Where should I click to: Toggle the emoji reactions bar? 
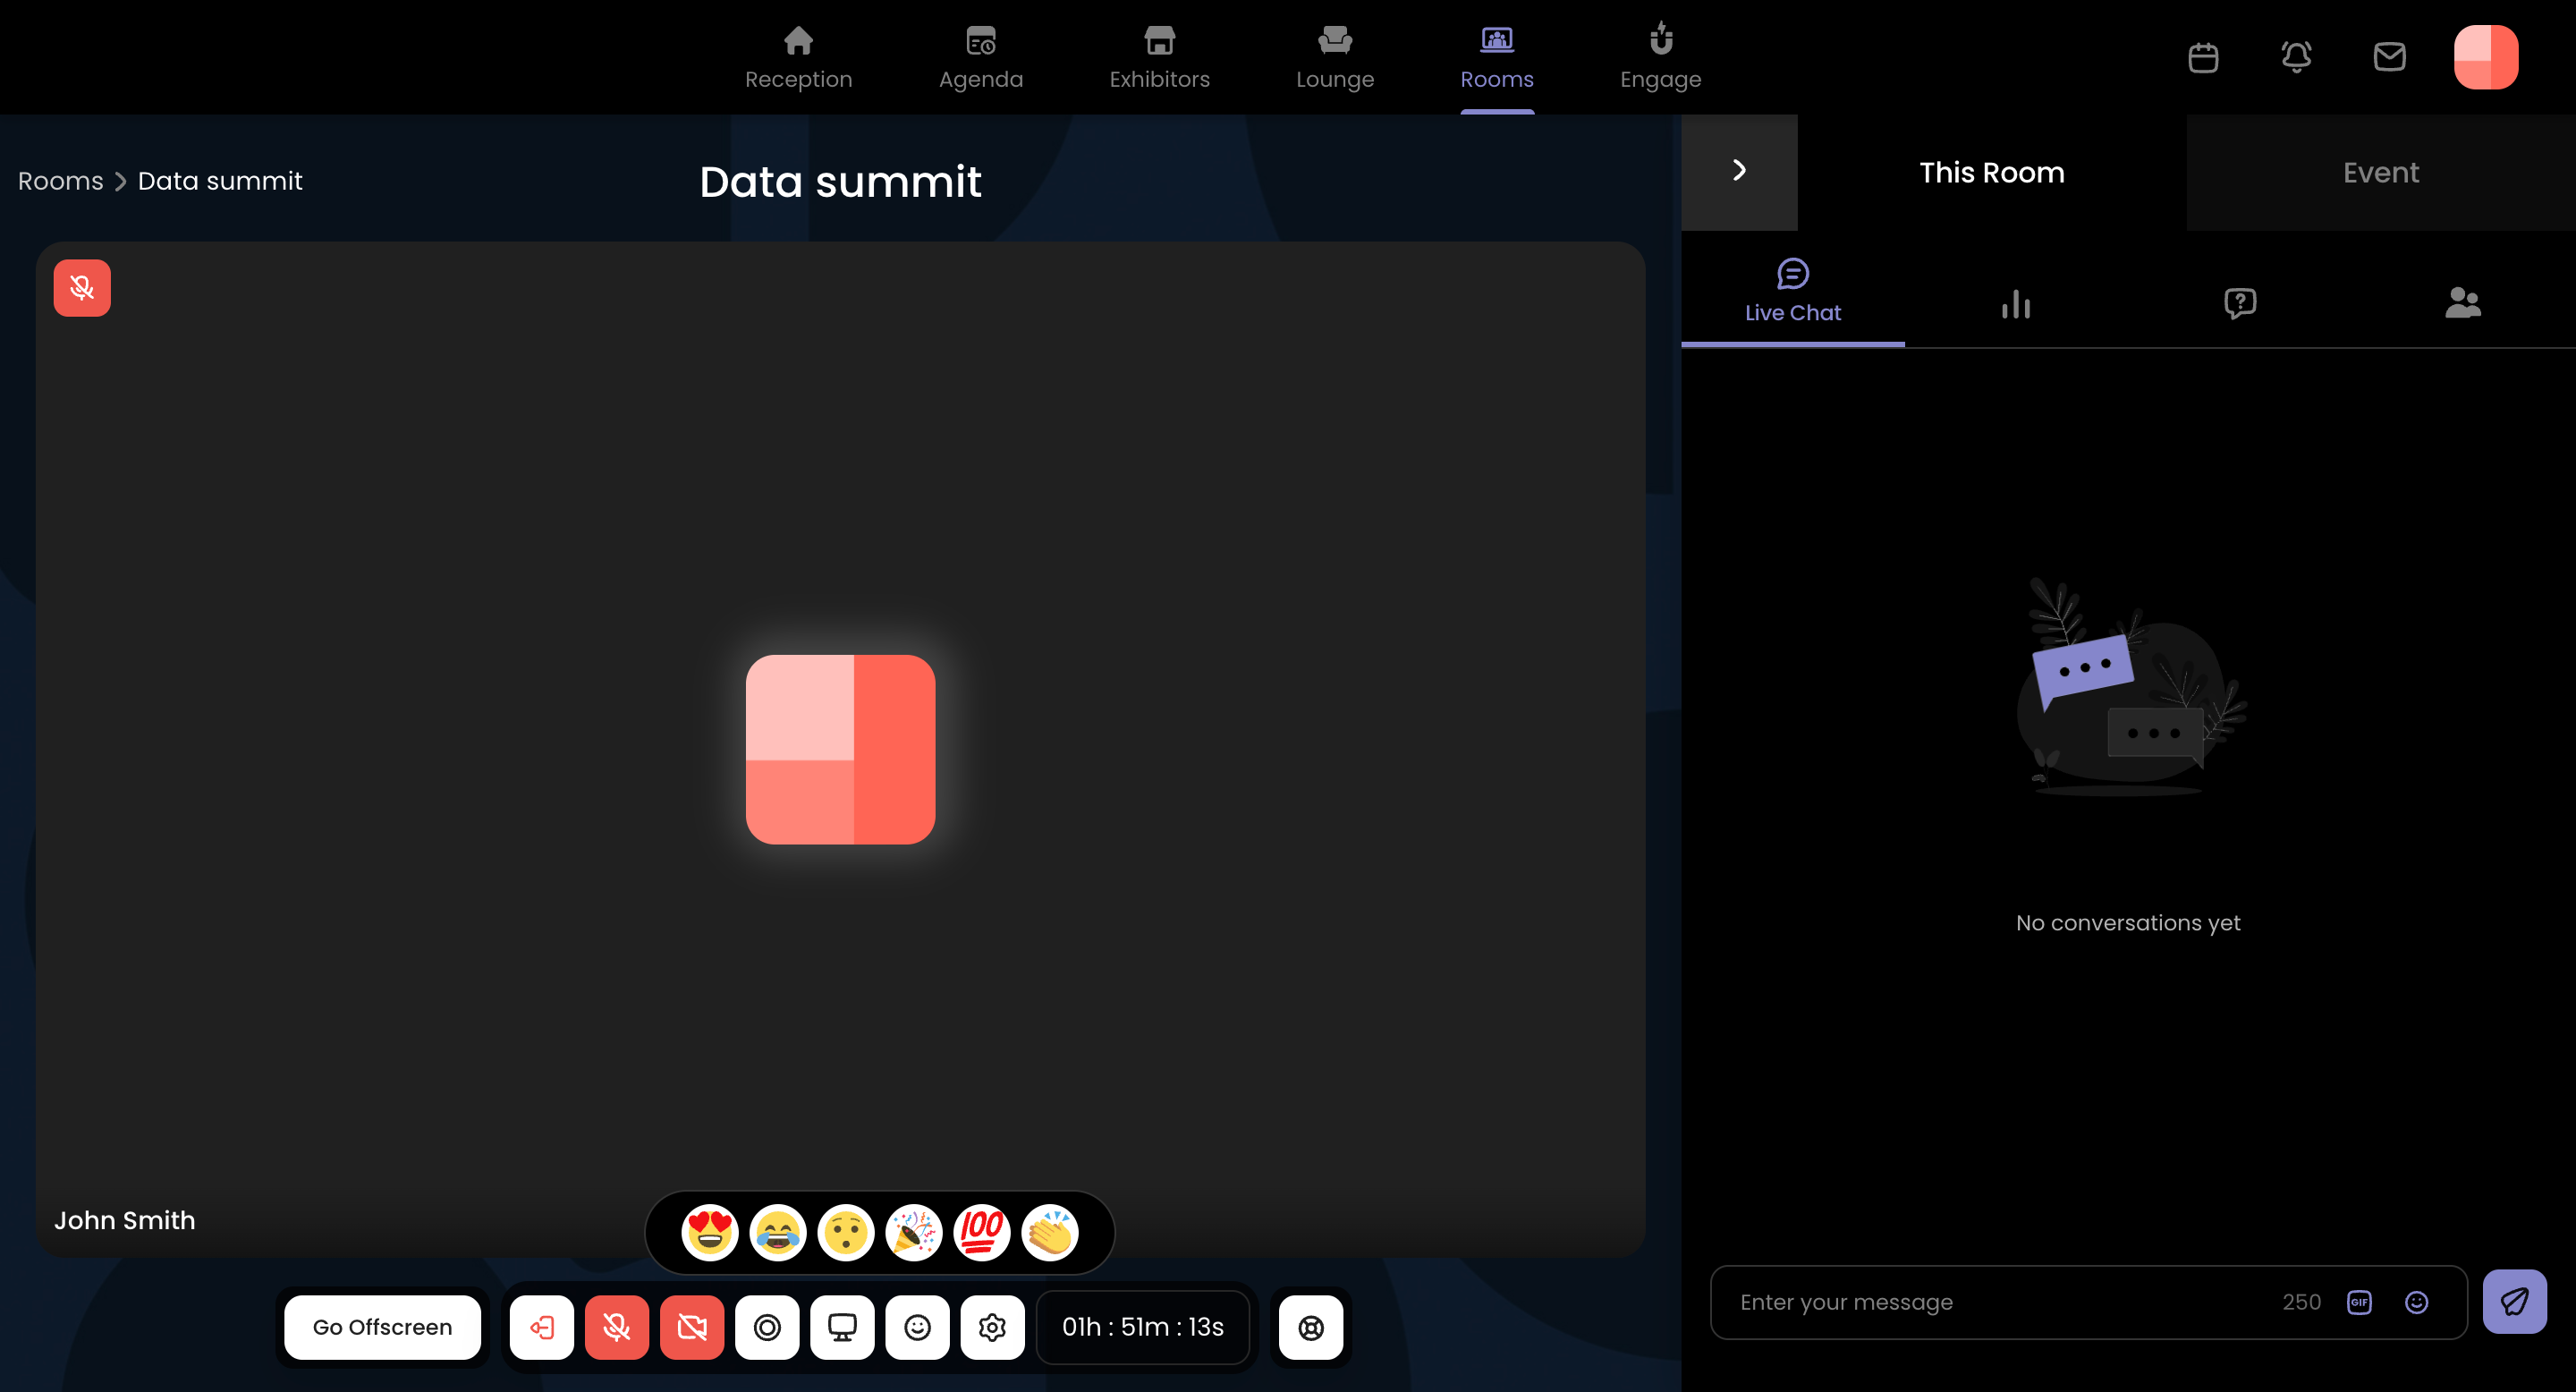pos(917,1327)
